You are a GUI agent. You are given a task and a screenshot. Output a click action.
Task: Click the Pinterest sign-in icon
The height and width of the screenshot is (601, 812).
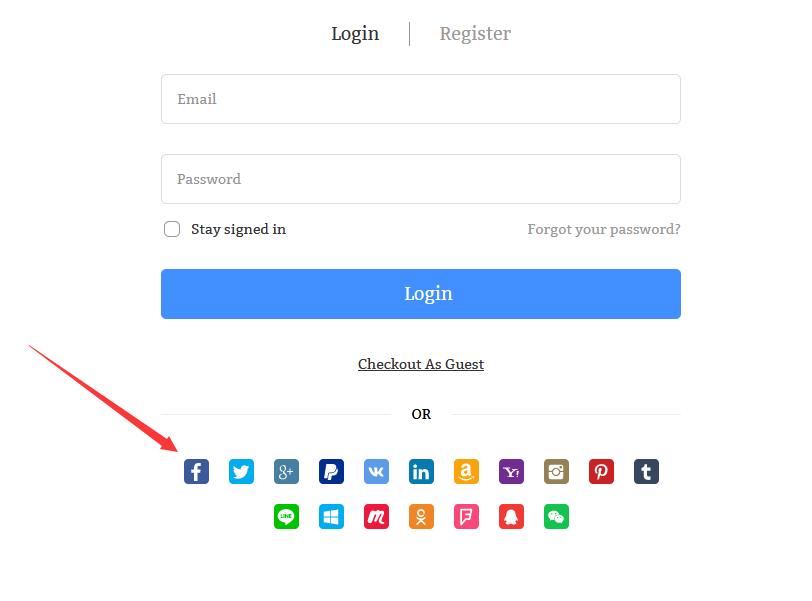click(x=601, y=471)
